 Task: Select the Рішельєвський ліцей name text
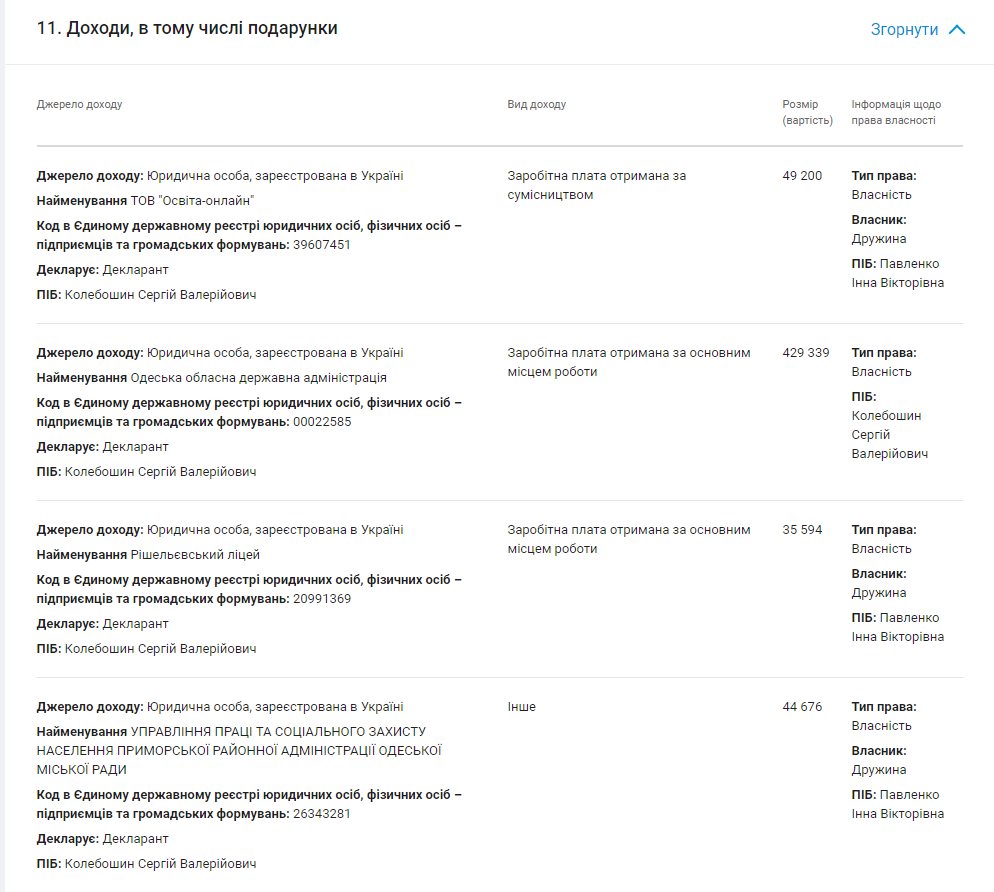tap(195, 555)
